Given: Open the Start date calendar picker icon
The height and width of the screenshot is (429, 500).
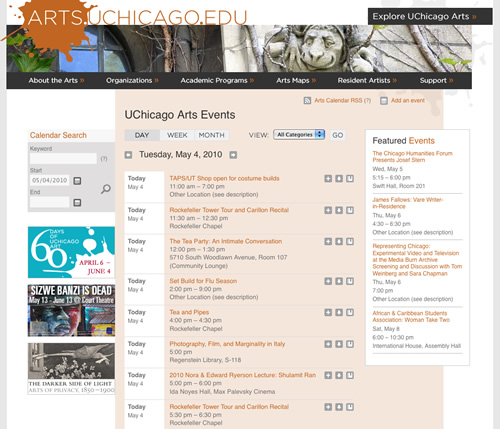Looking at the screenshot, I should (x=77, y=181).
